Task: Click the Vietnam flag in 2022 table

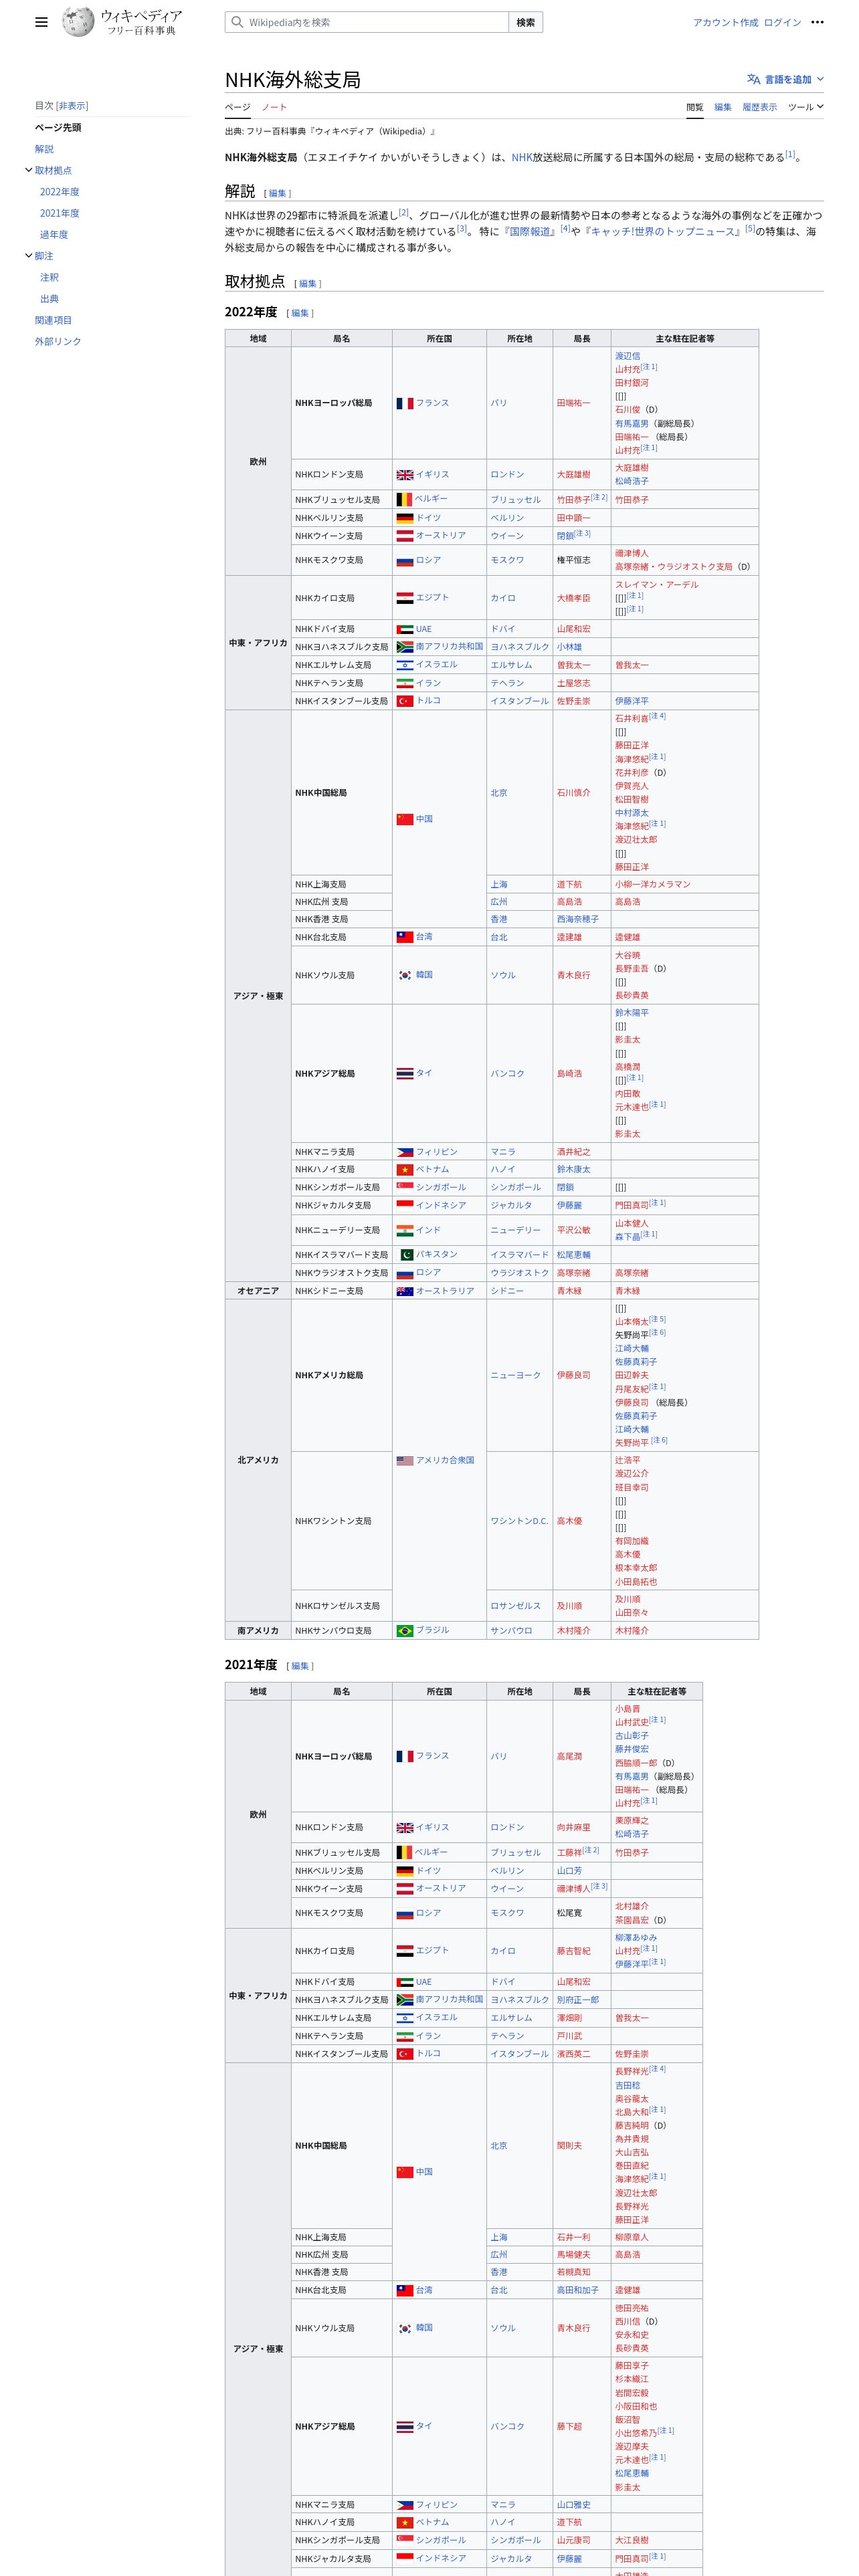Action: coord(405,1169)
